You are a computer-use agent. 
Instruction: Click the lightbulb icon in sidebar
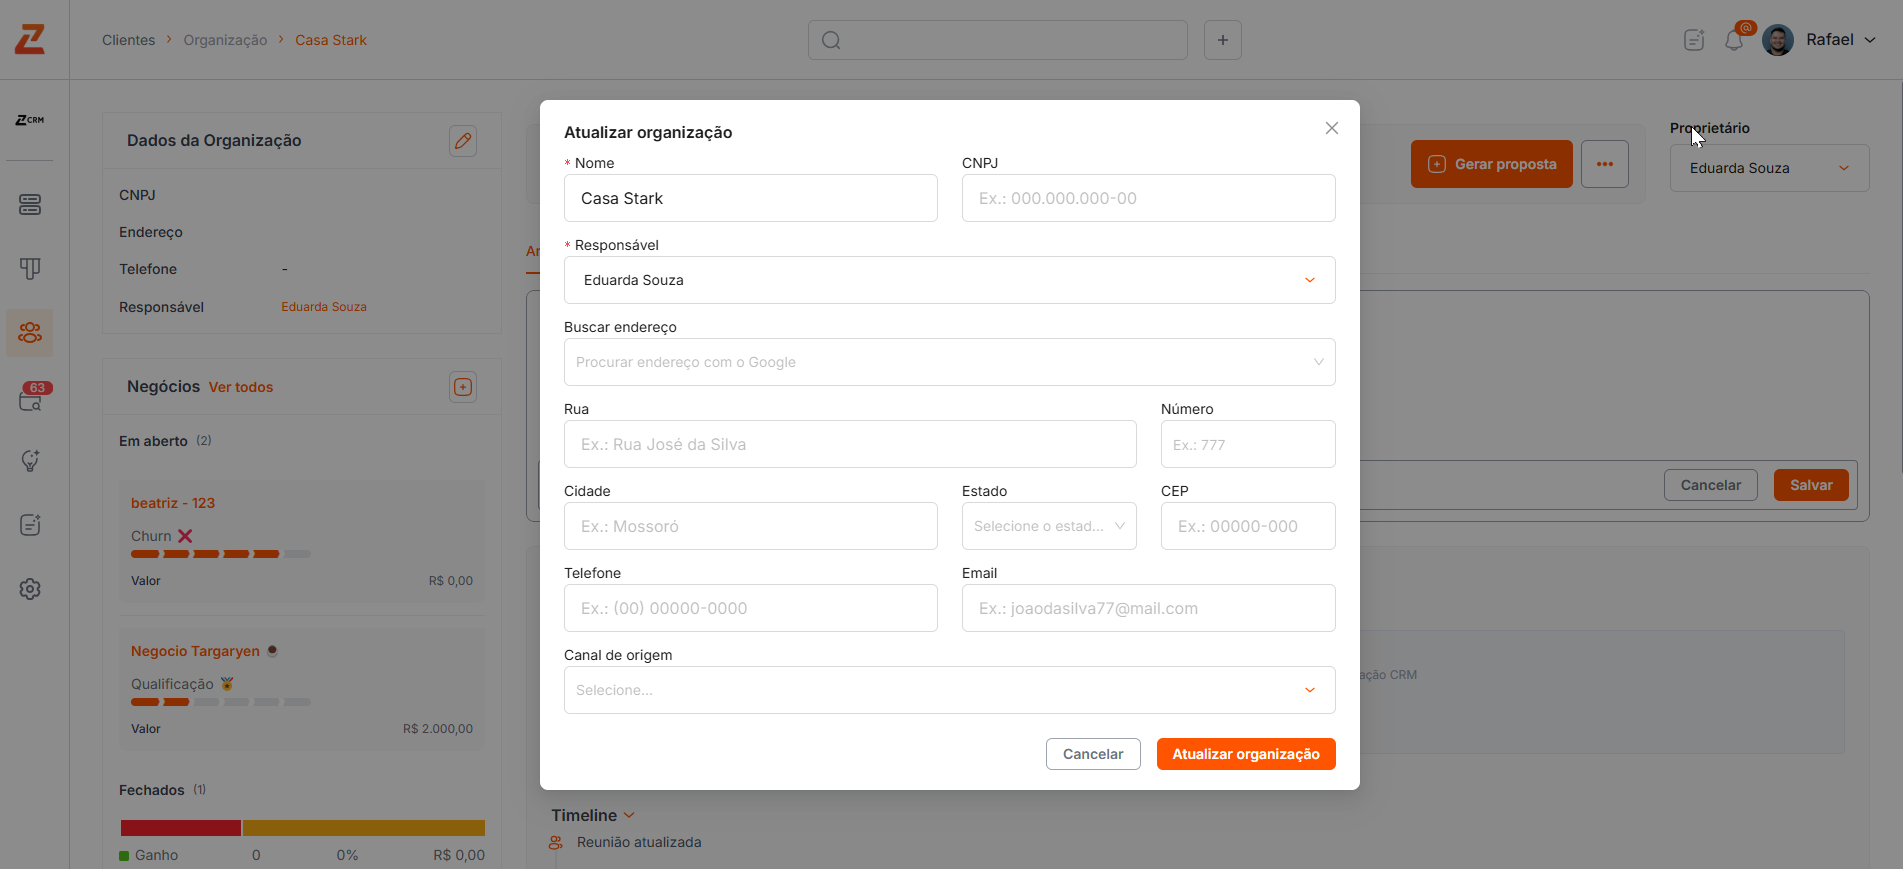coord(30,461)
